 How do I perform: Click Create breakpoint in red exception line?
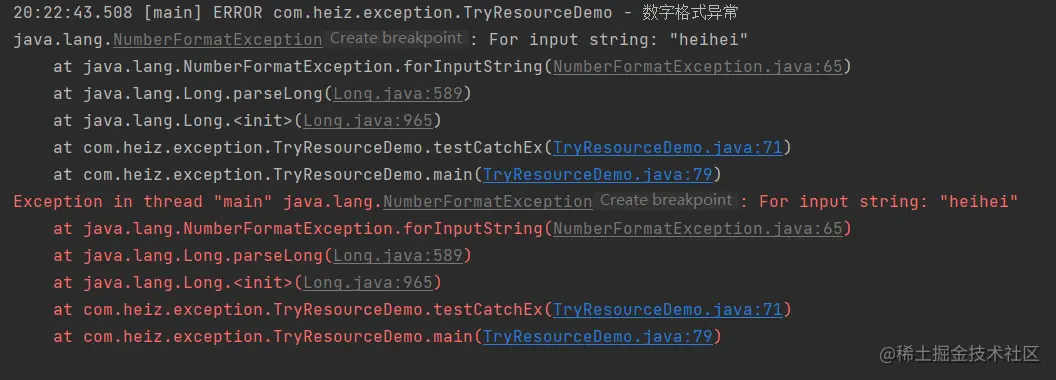coord(666,200)
